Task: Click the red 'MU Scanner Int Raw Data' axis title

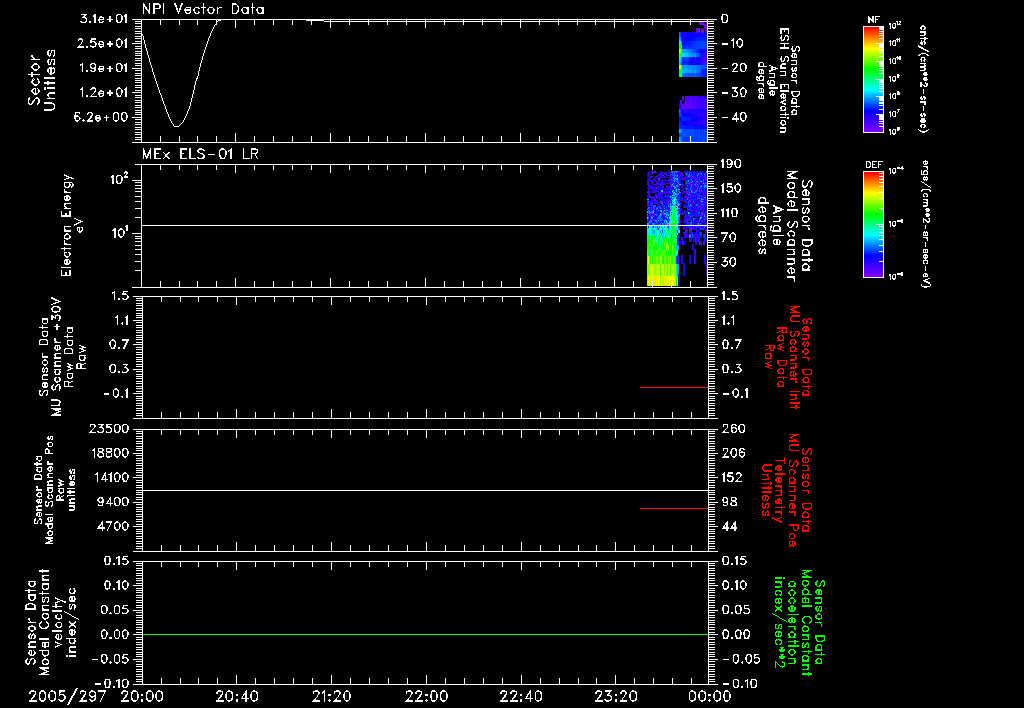Action: [x=788, y=357]
